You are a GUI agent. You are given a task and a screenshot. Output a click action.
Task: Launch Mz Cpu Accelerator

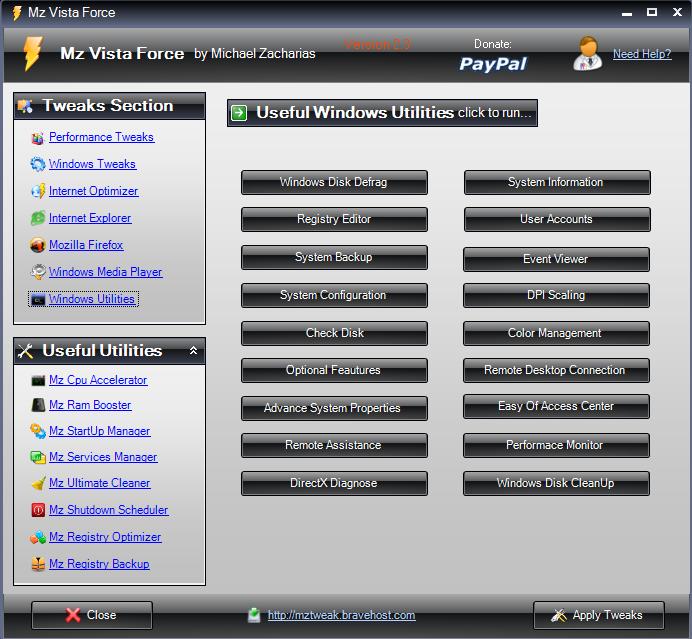(x=98, y=380)
